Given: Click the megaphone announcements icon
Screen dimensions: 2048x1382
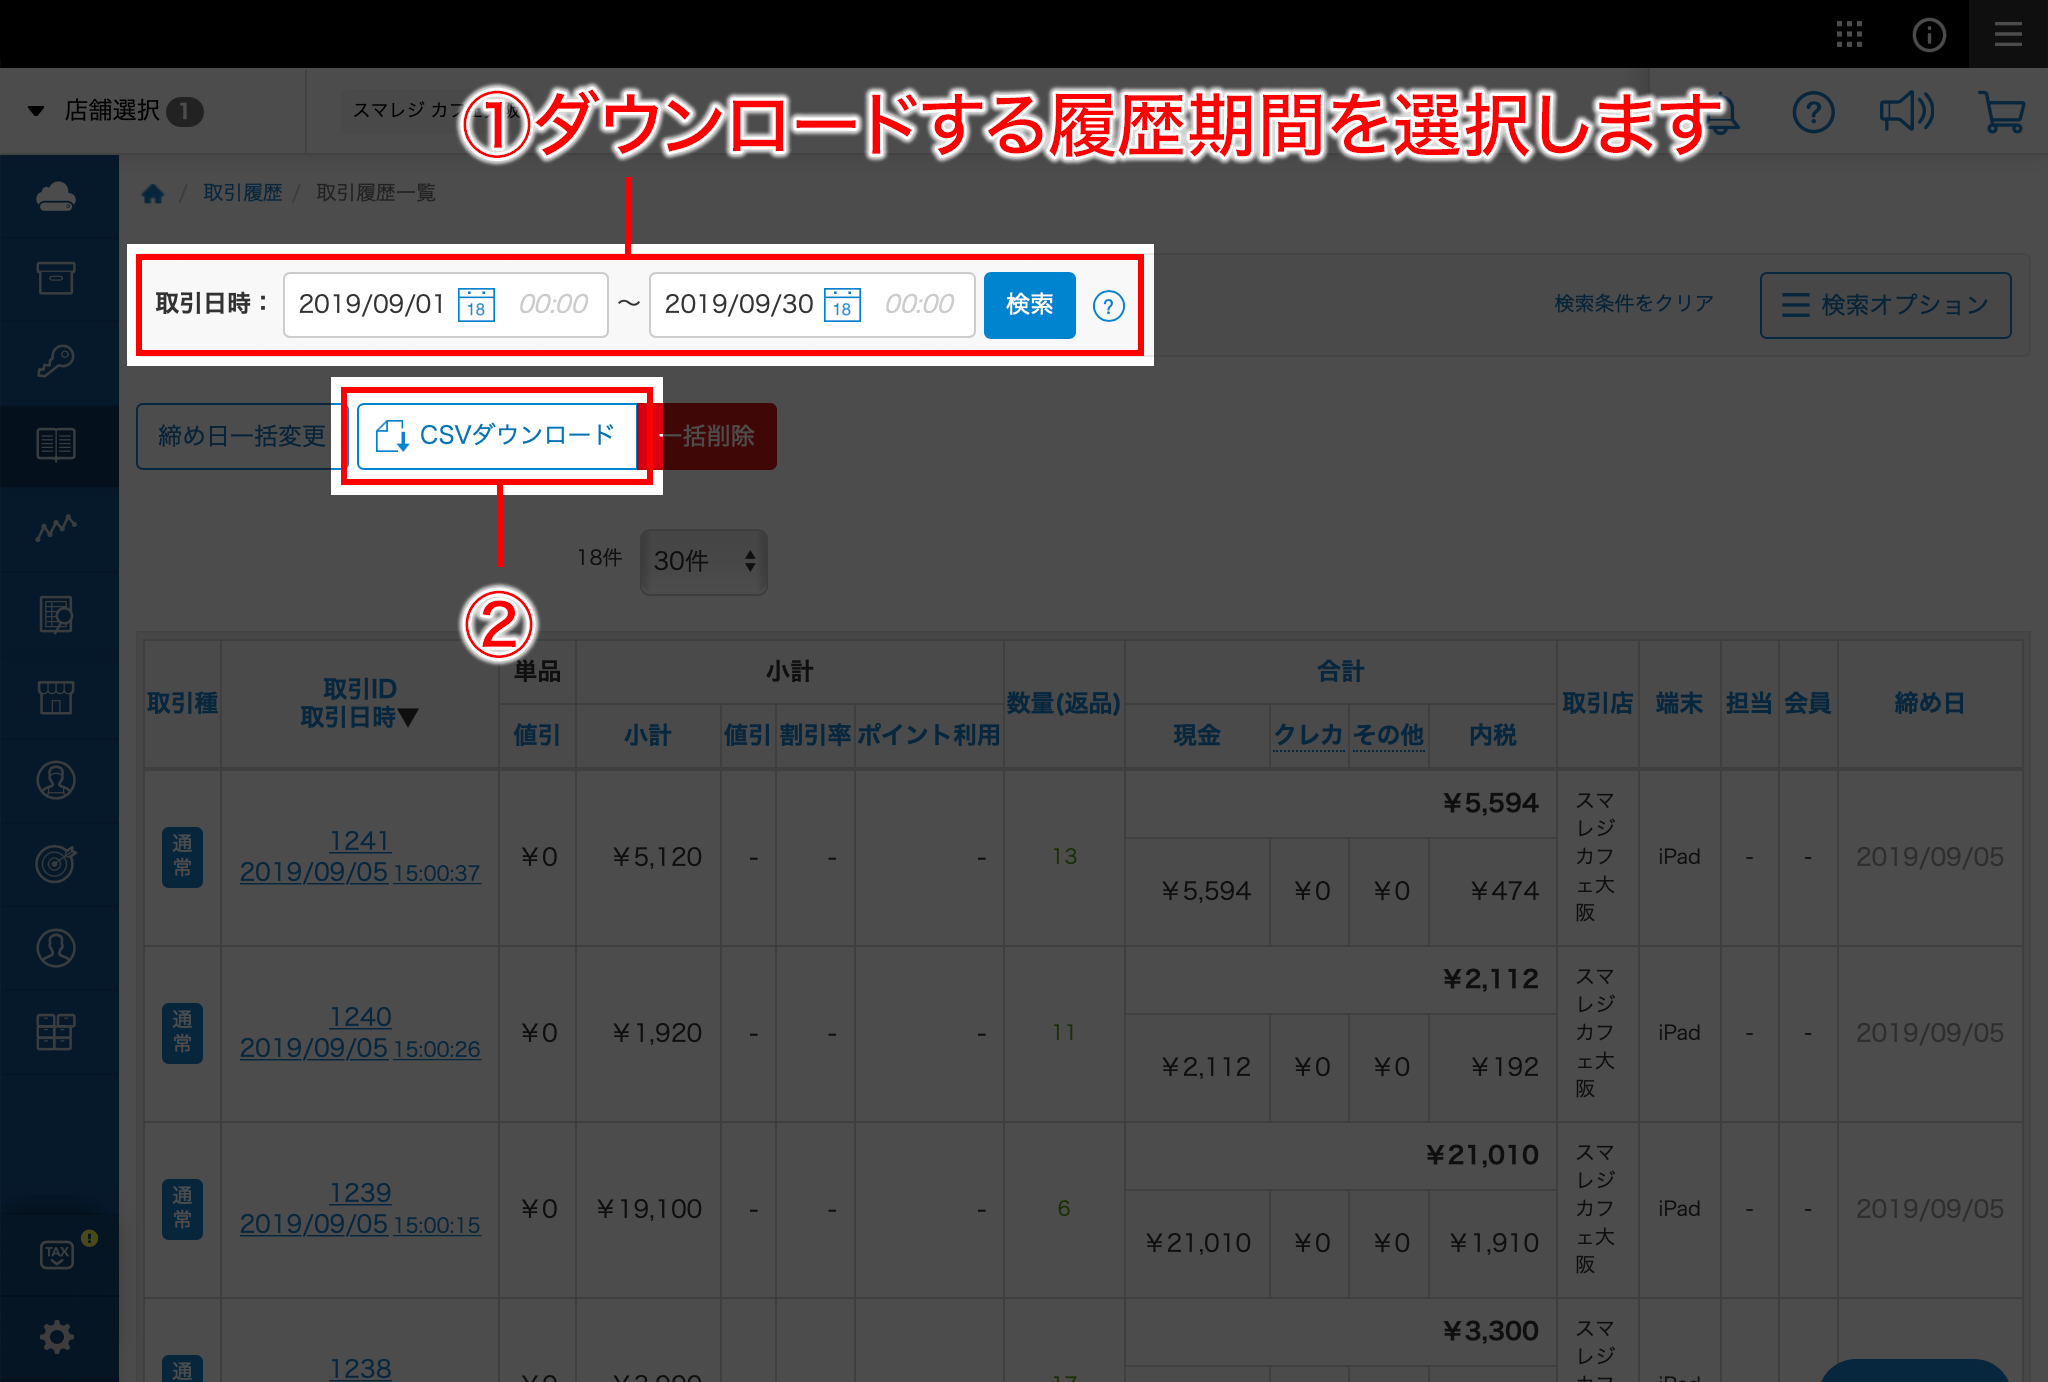Looking at the screenshot, I should (x=1906, y=112).
